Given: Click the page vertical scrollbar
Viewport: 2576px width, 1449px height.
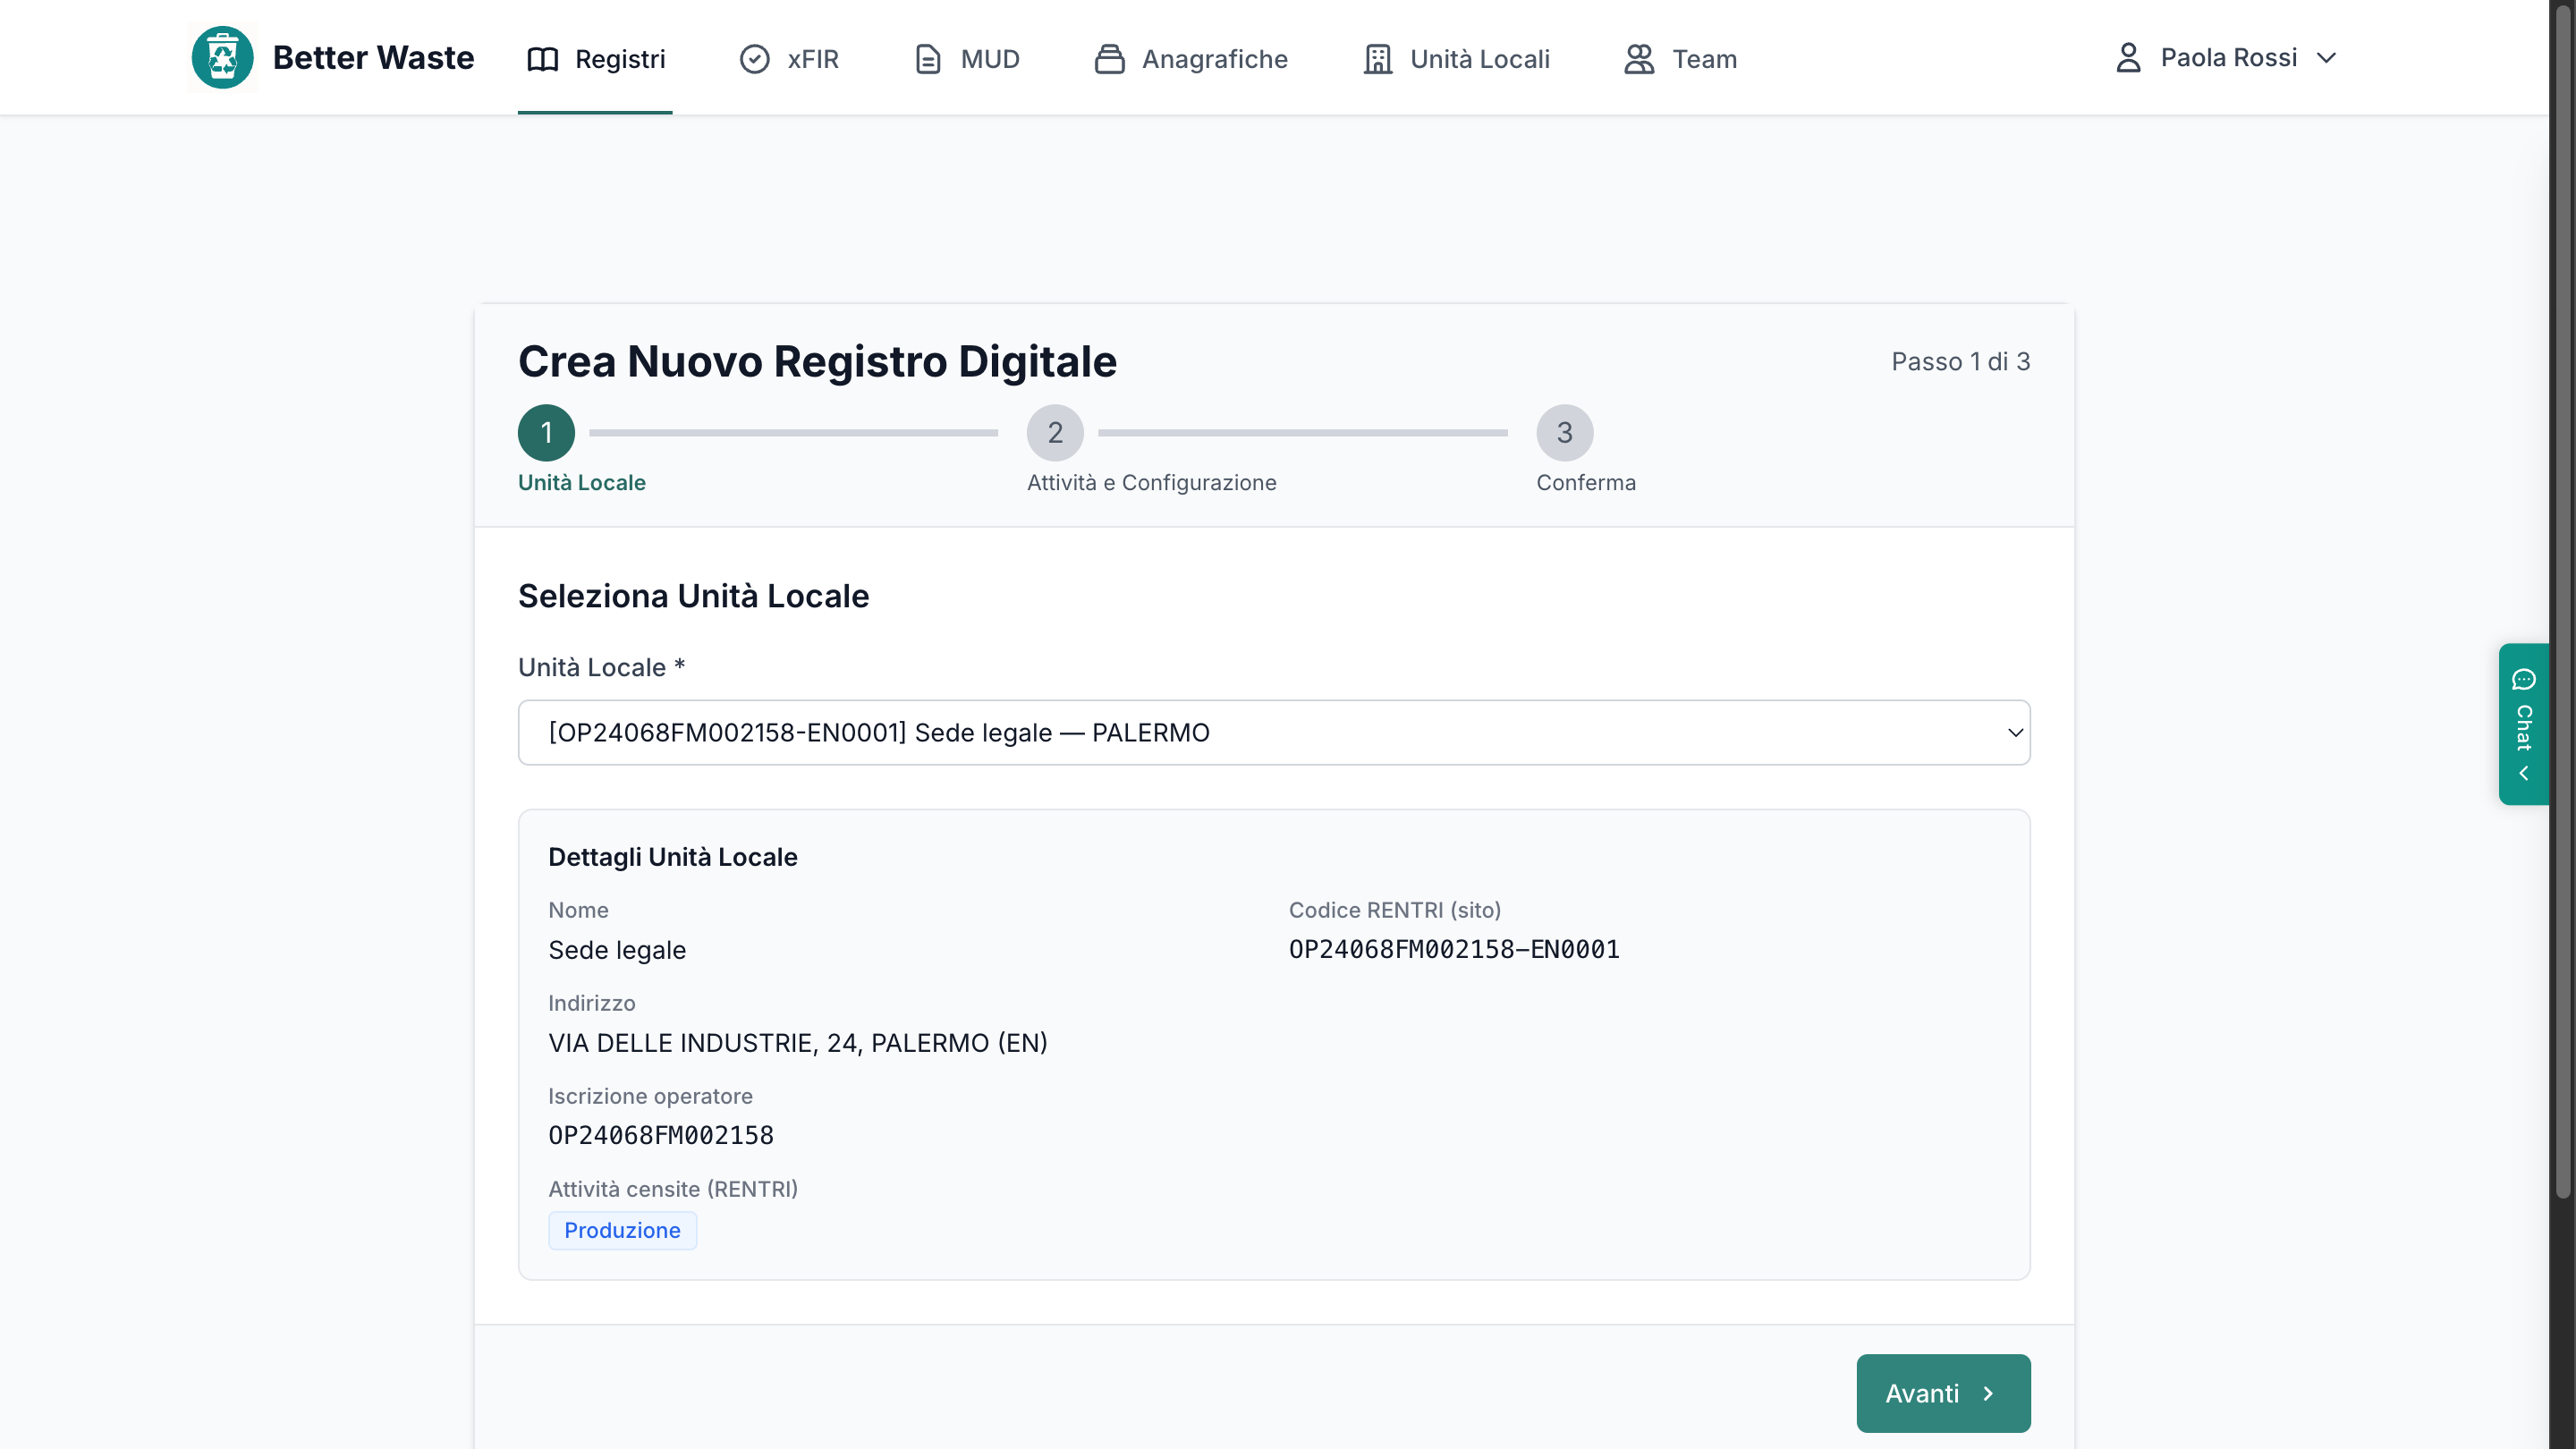Looking at the screenshot, I should point(2562,600).
